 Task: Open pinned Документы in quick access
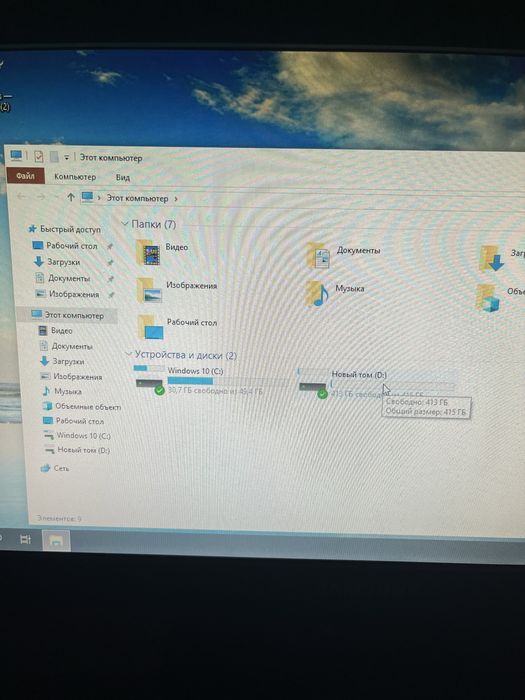pyautogui.click(x=69, y=278)
